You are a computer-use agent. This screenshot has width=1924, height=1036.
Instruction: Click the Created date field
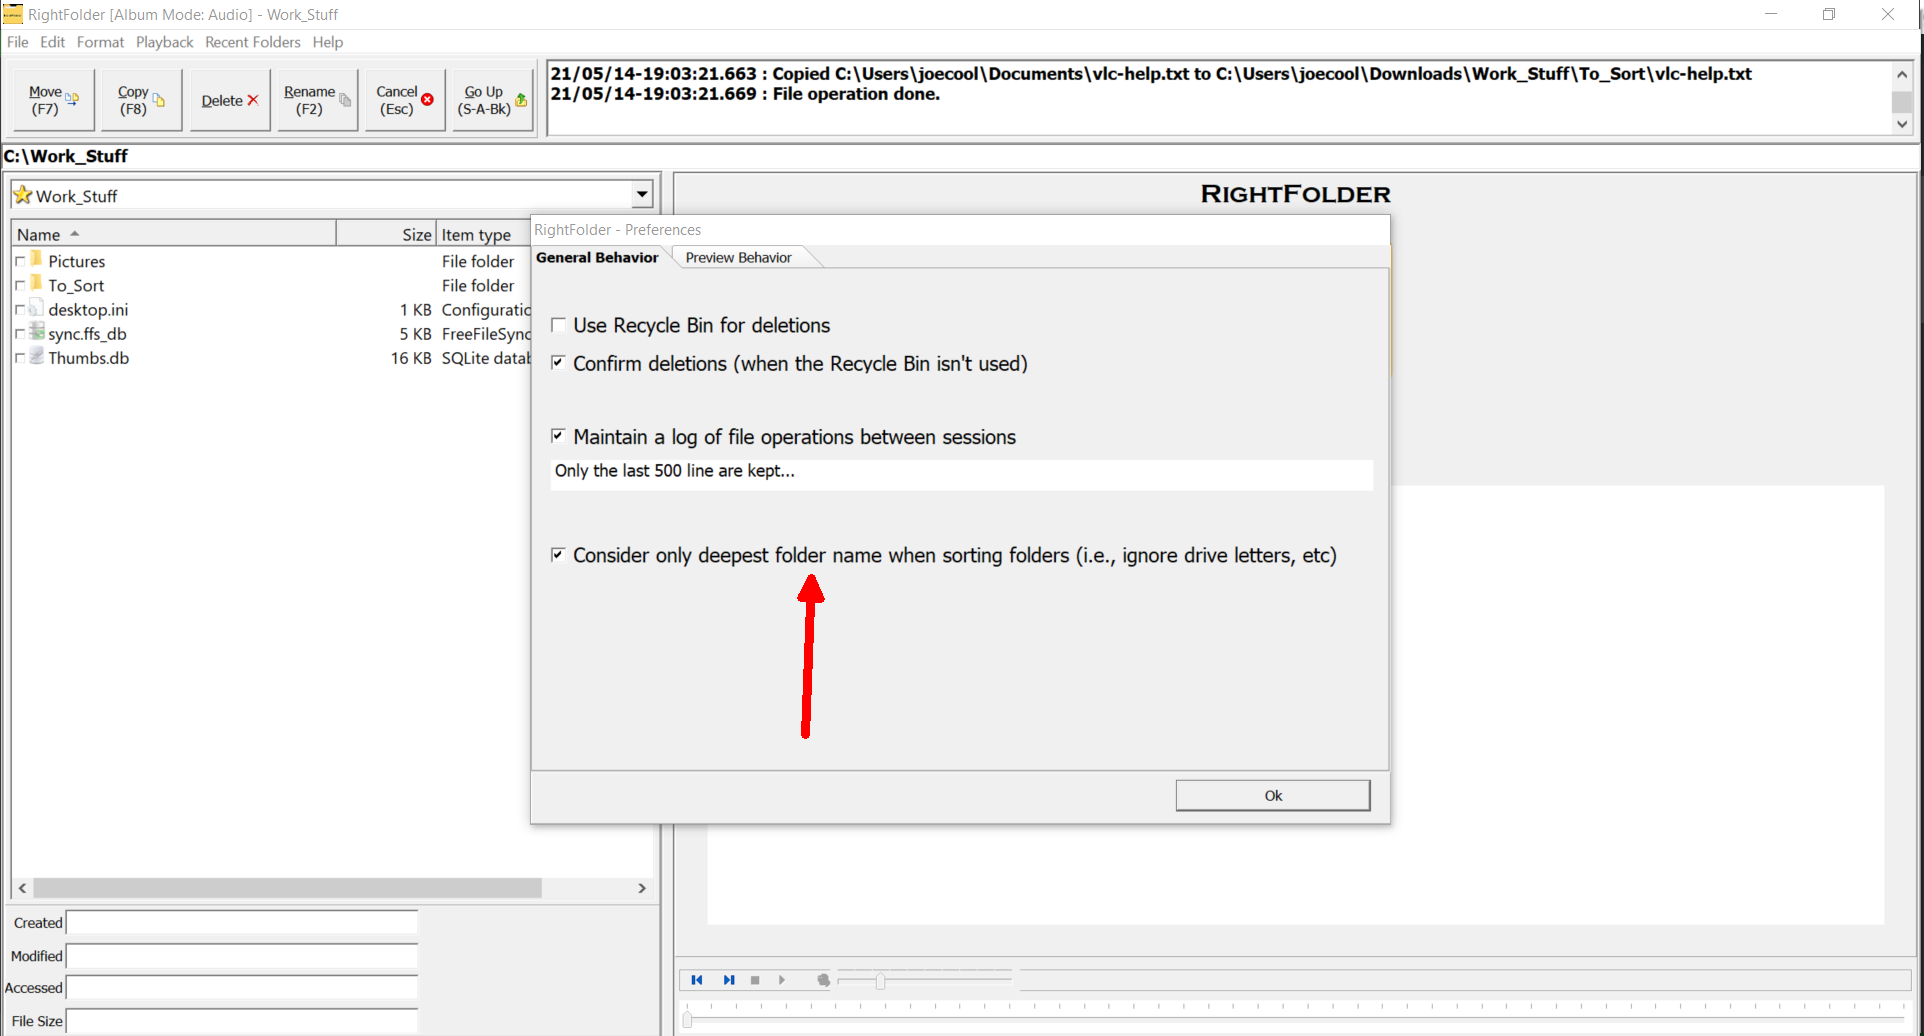tap(242, 923)
